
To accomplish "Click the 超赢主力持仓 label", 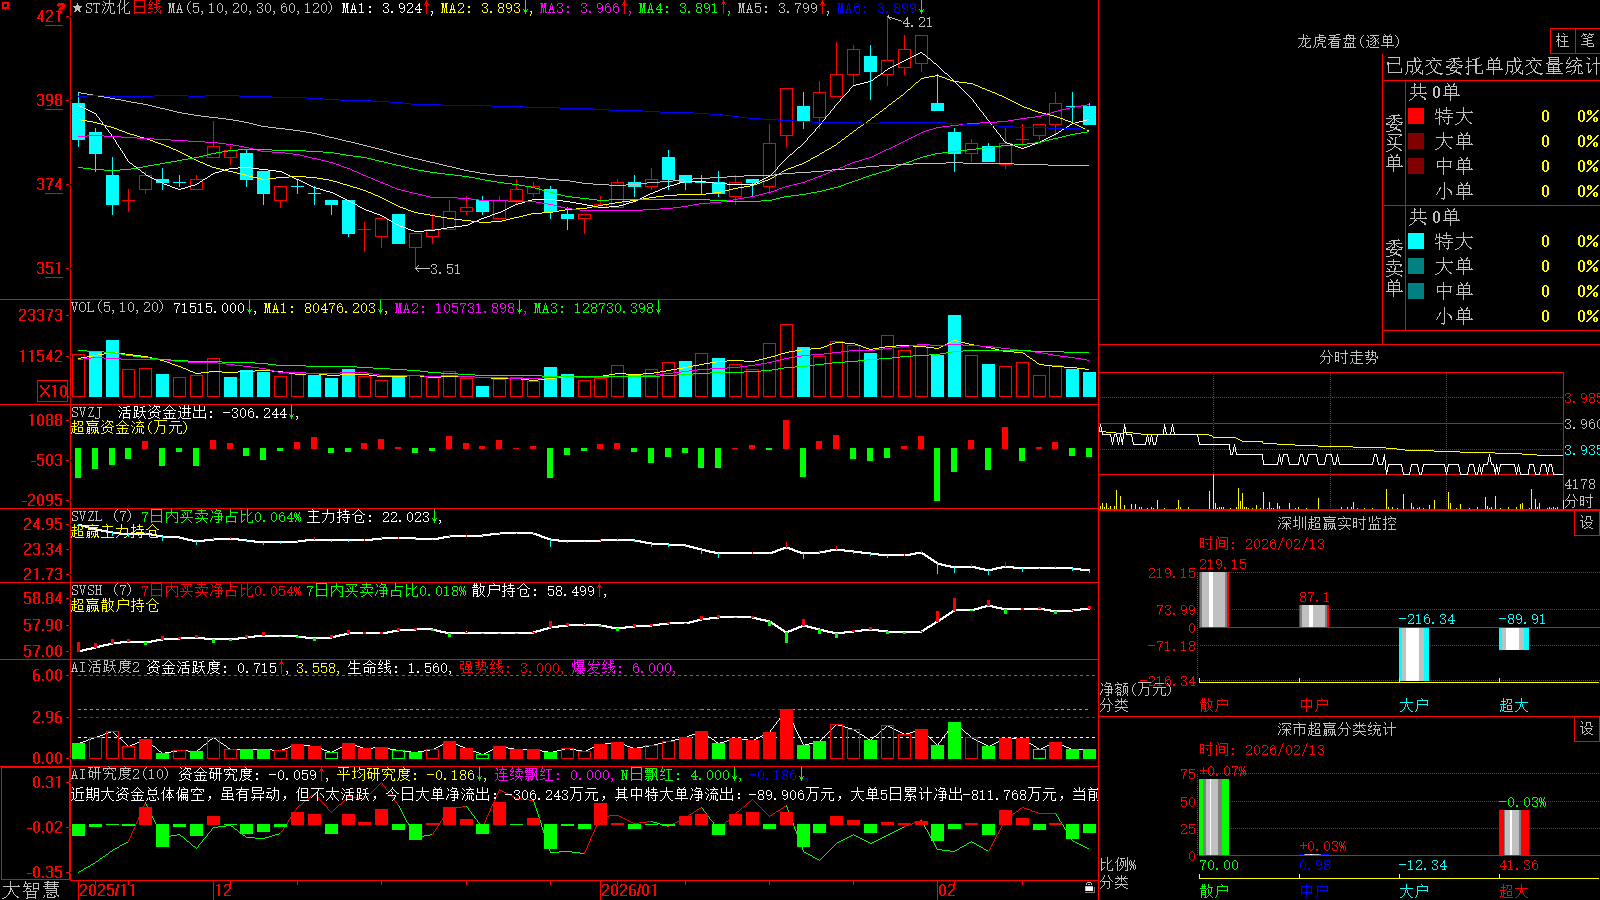I will click(115, 531).
